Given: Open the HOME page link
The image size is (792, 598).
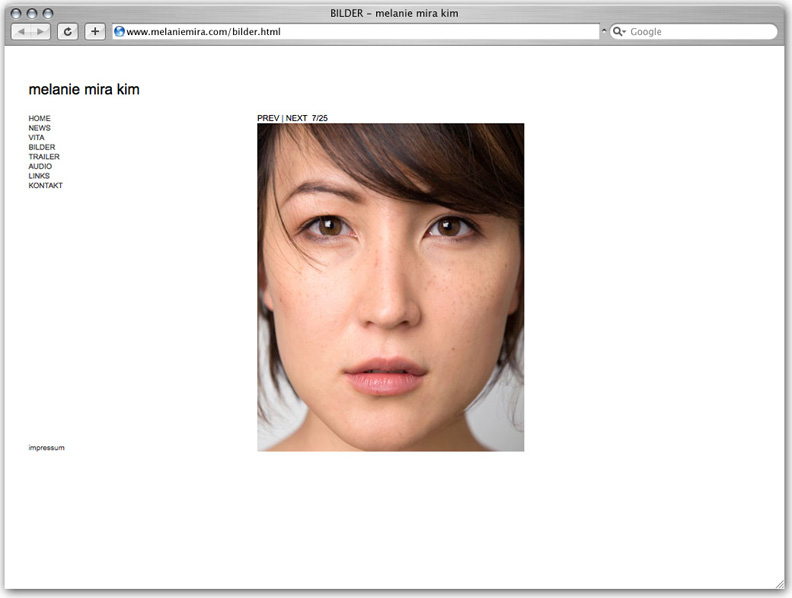Looking at the screenshot, I should tap(39, 118).
